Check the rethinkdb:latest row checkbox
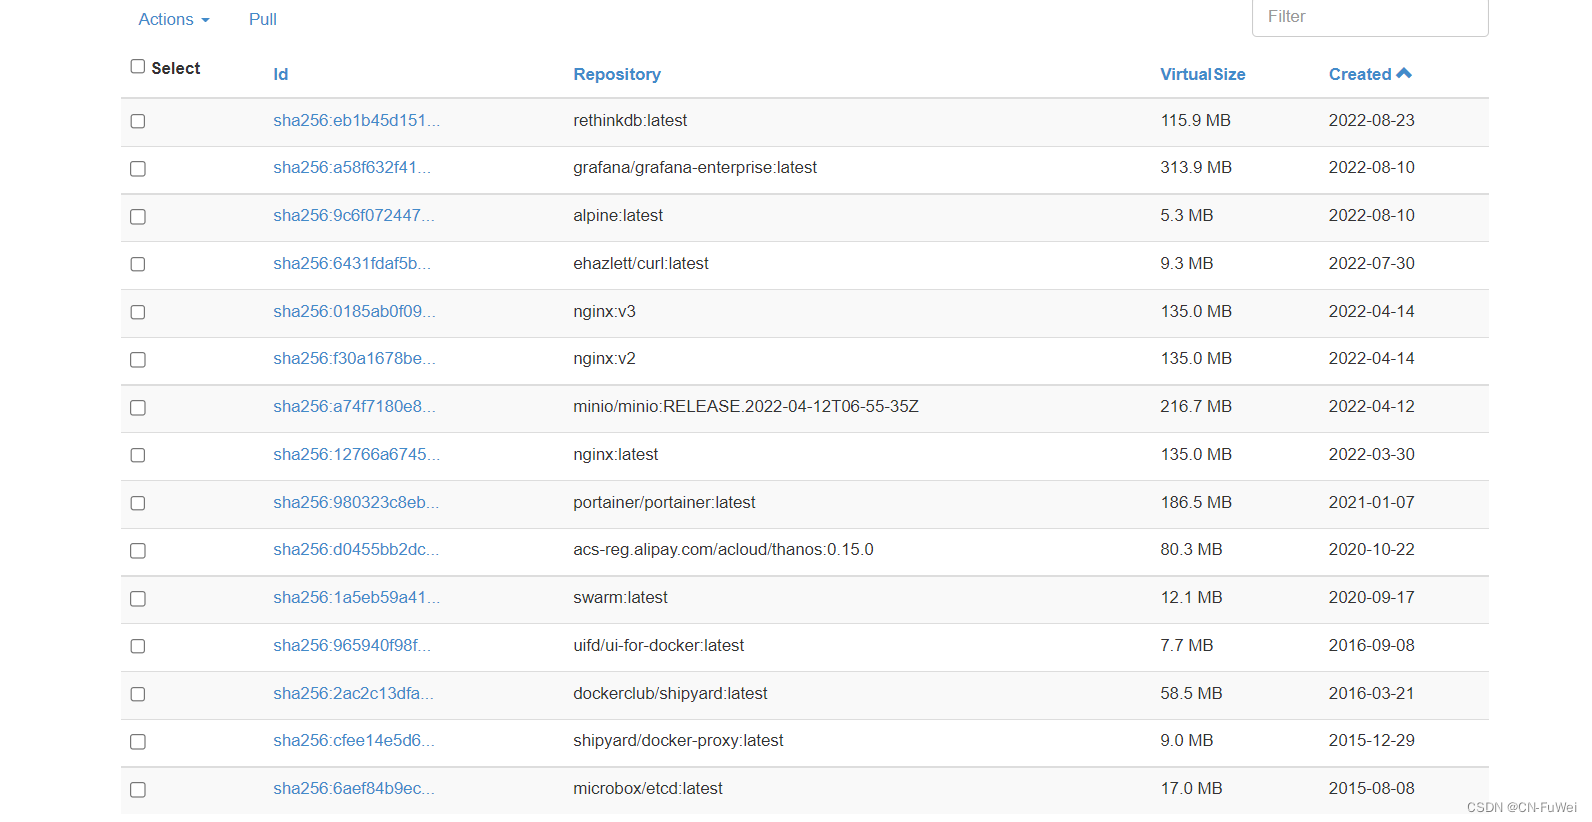 (138, 121)
